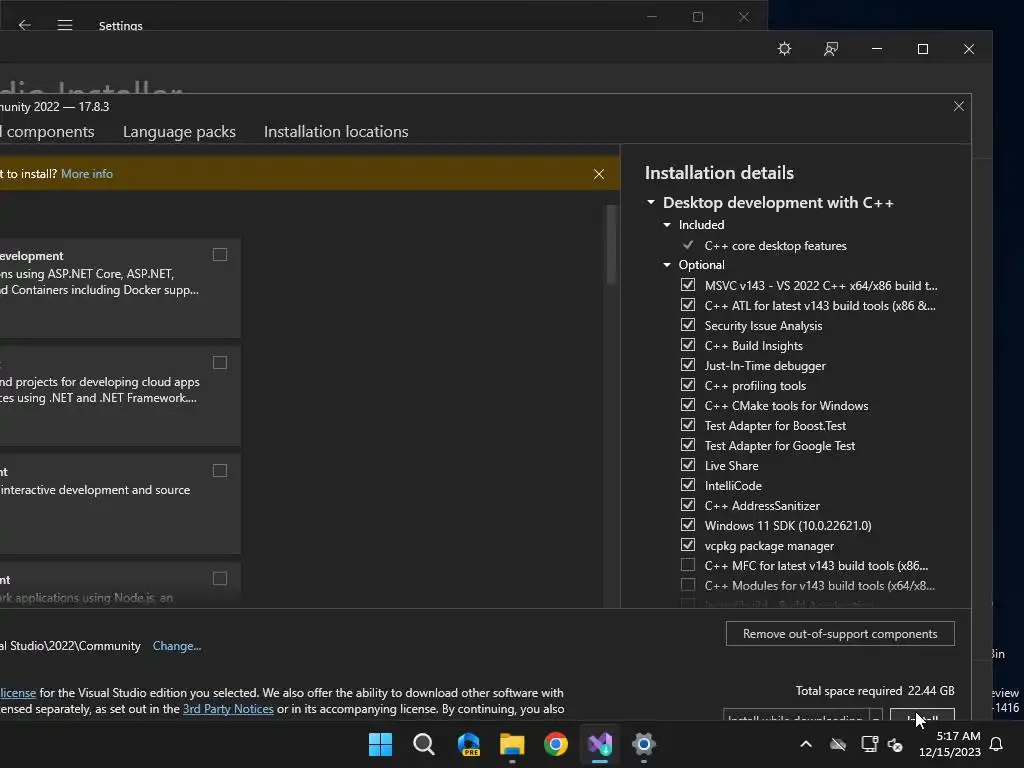Screen dimensions: 1024x768
Task: Open the 3rd Party Notices link
Action: point(228,709)
